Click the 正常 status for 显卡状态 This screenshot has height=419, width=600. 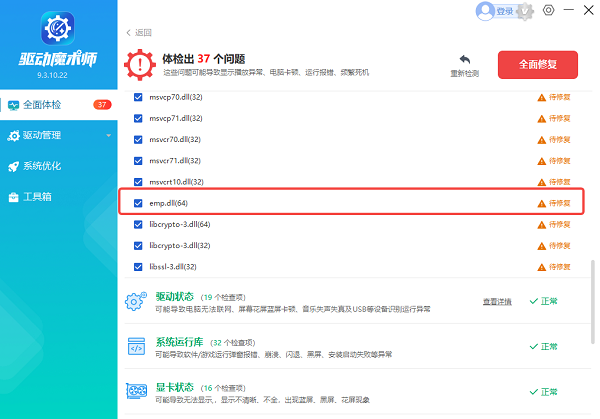click(x=549, y=391)
